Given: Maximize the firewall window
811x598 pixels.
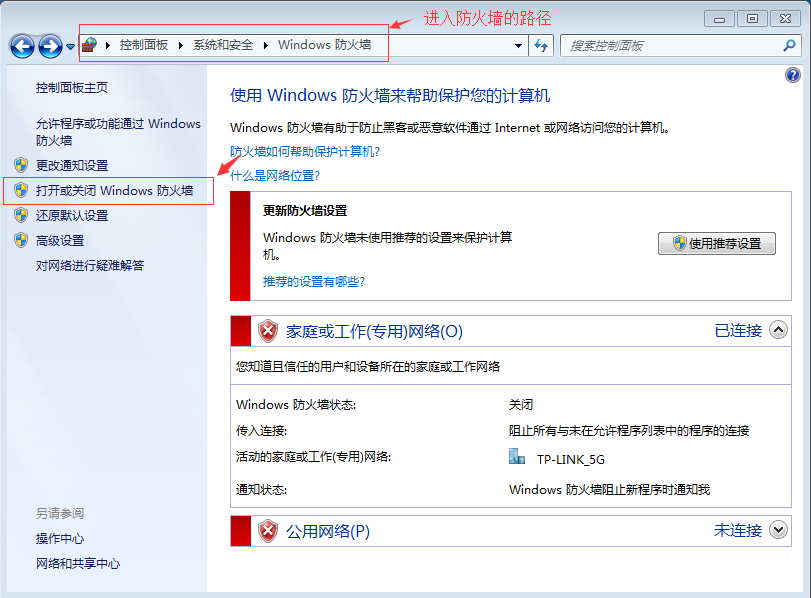Looking at the screenshot, I should click(x=752, y=19).
